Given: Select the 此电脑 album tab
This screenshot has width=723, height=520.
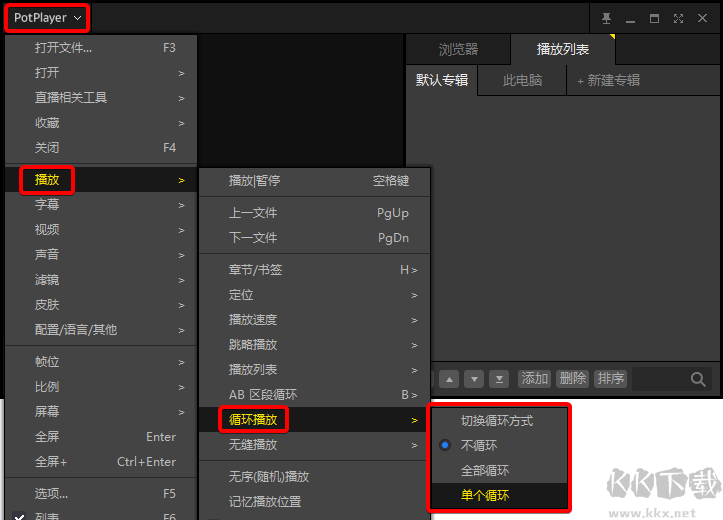Looking at the screenshot, I should click(x=522, y=80).
